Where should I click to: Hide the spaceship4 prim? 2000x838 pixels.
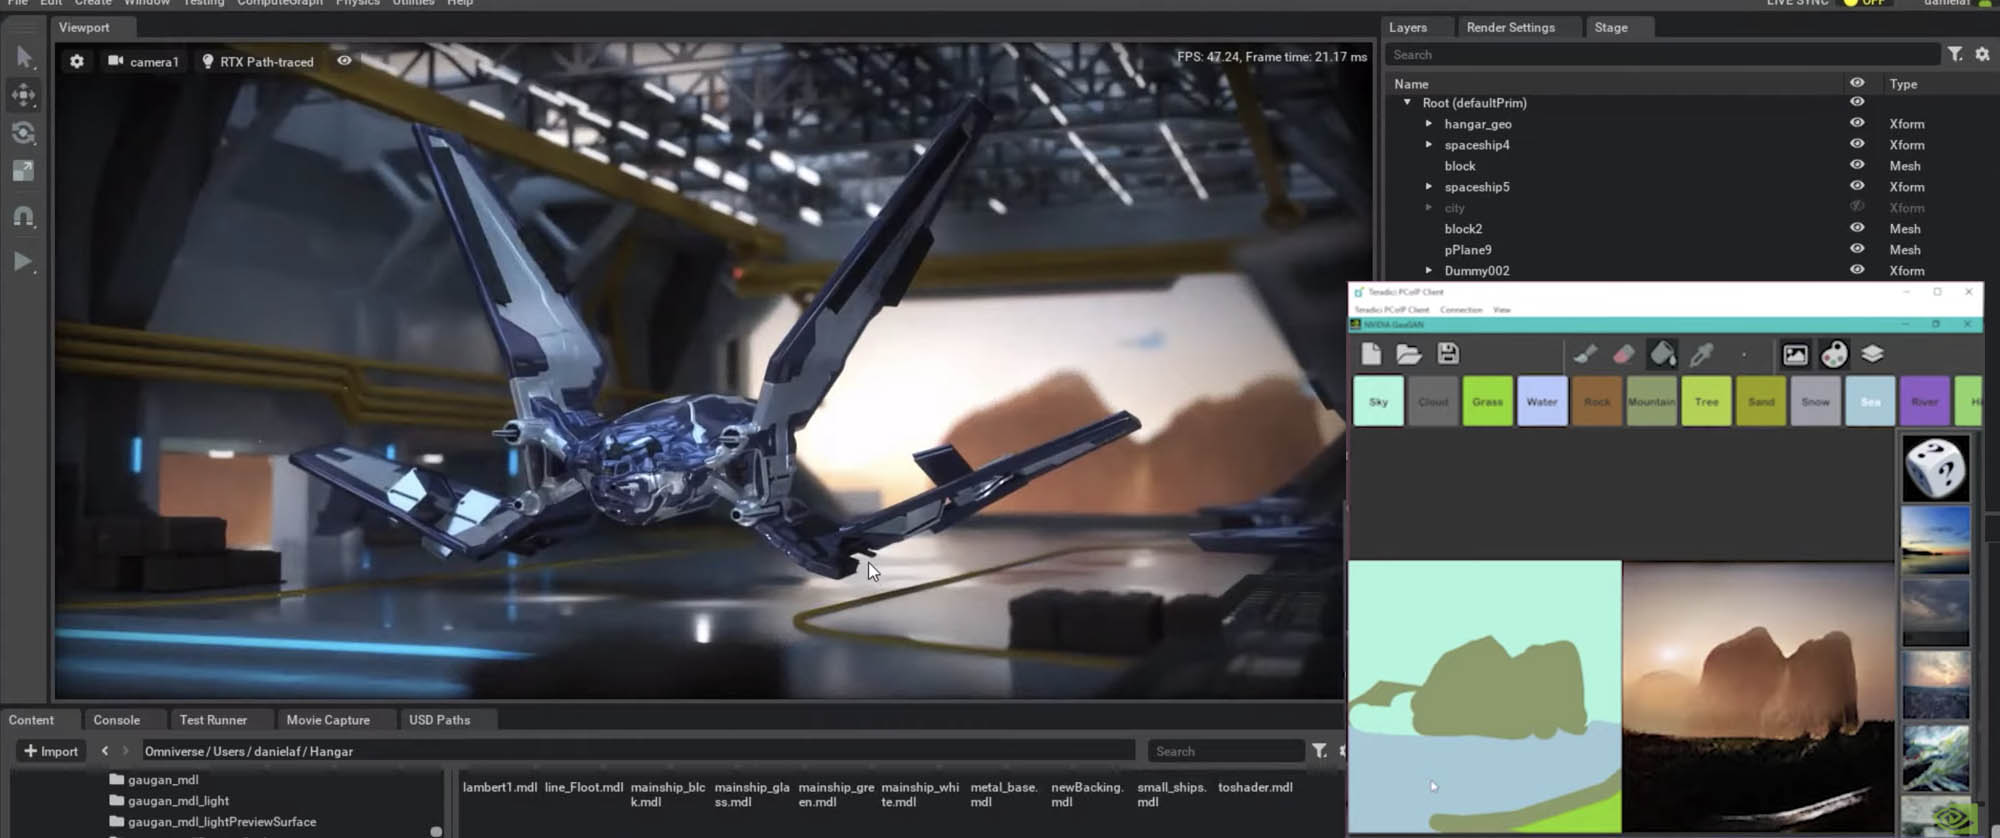click(x=1857, y=144)
